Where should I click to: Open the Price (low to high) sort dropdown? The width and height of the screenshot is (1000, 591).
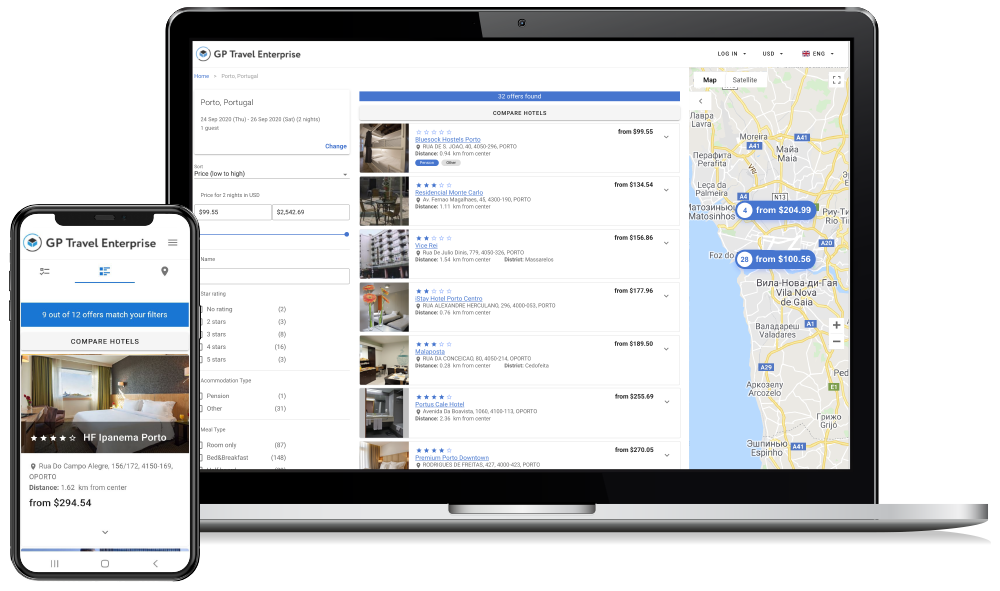270,172
